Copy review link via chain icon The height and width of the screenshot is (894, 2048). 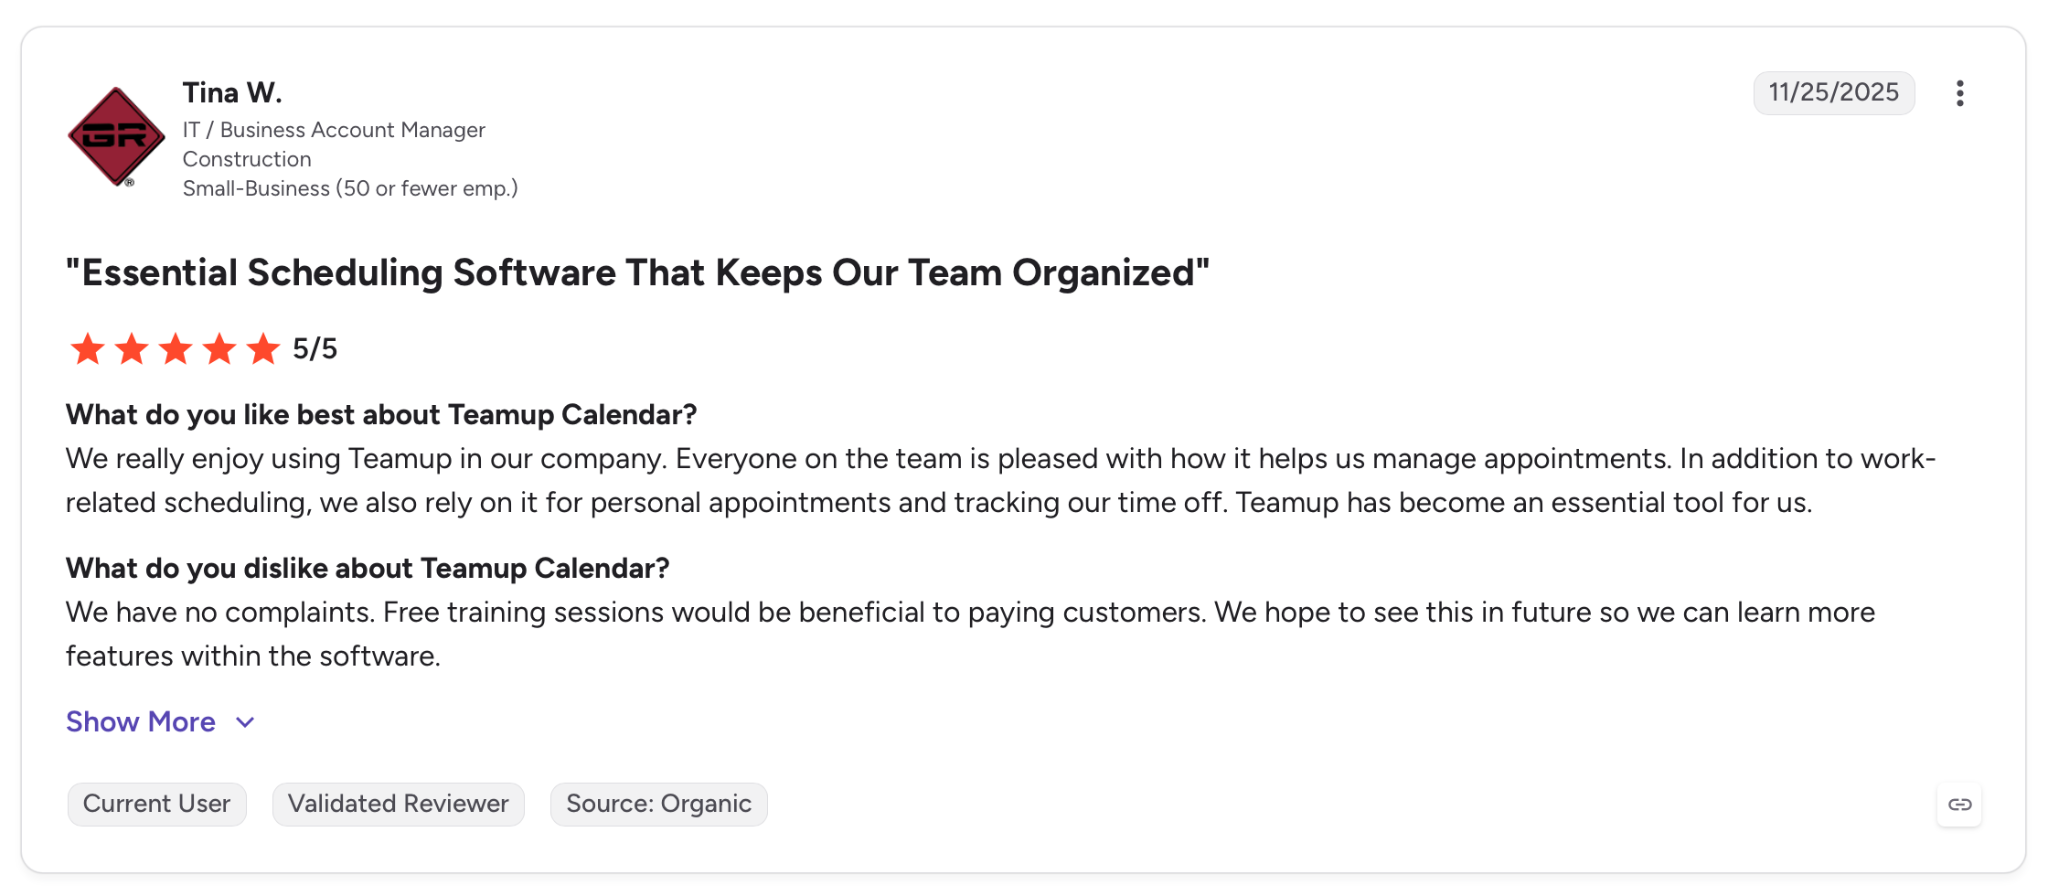click(x=1959, y=804)
